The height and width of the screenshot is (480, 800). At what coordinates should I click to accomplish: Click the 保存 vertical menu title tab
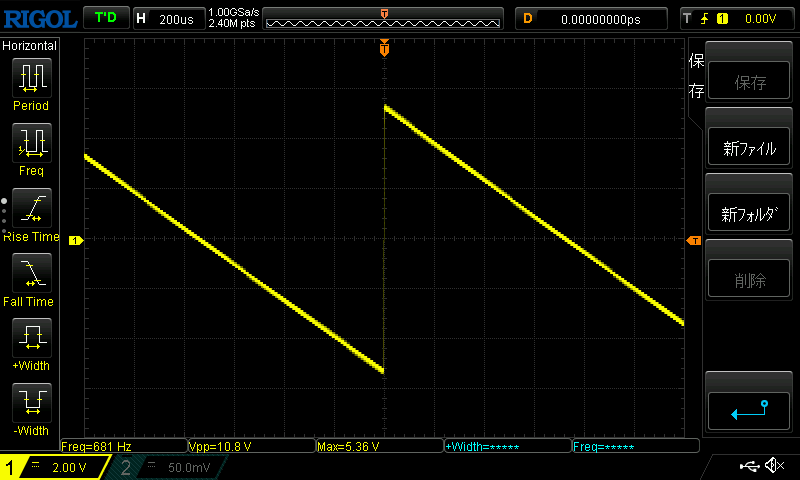point(696,75)
